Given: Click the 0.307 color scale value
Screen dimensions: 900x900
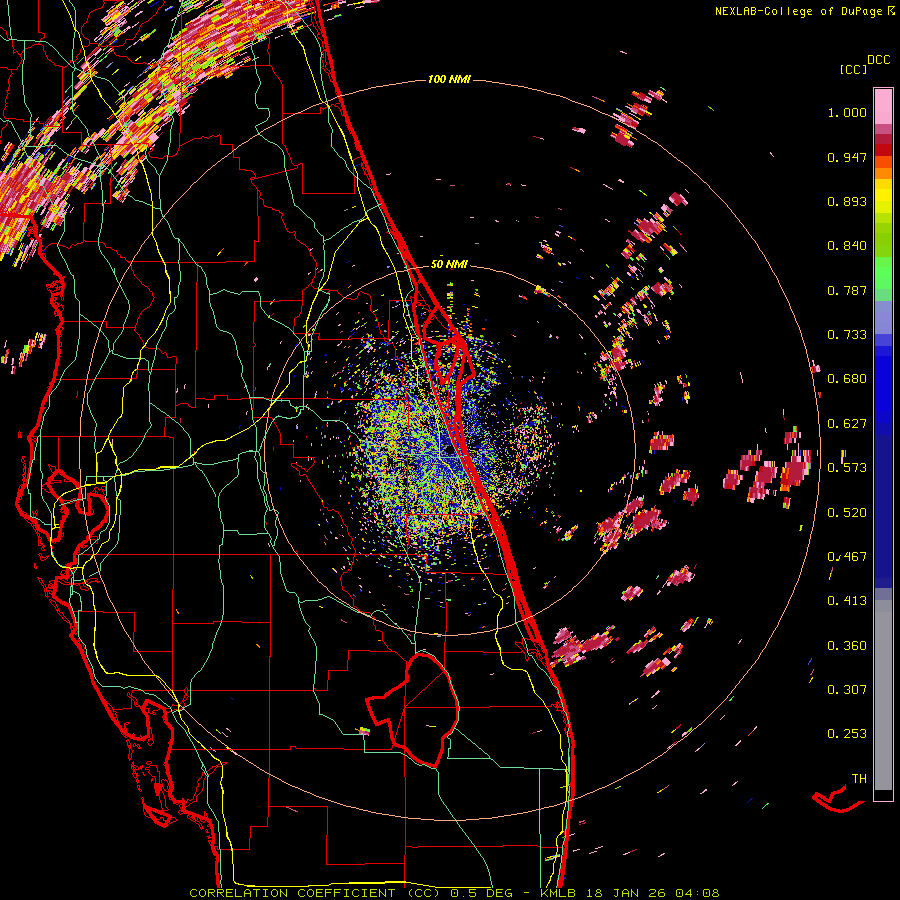Looking at the screenshot, I should click(x=847, y=689).
